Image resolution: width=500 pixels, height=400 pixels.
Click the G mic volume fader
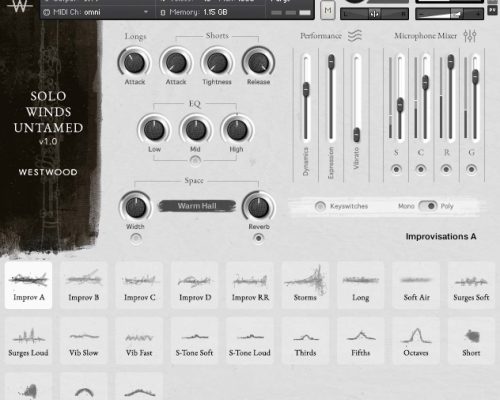click(x=475, y=77)
